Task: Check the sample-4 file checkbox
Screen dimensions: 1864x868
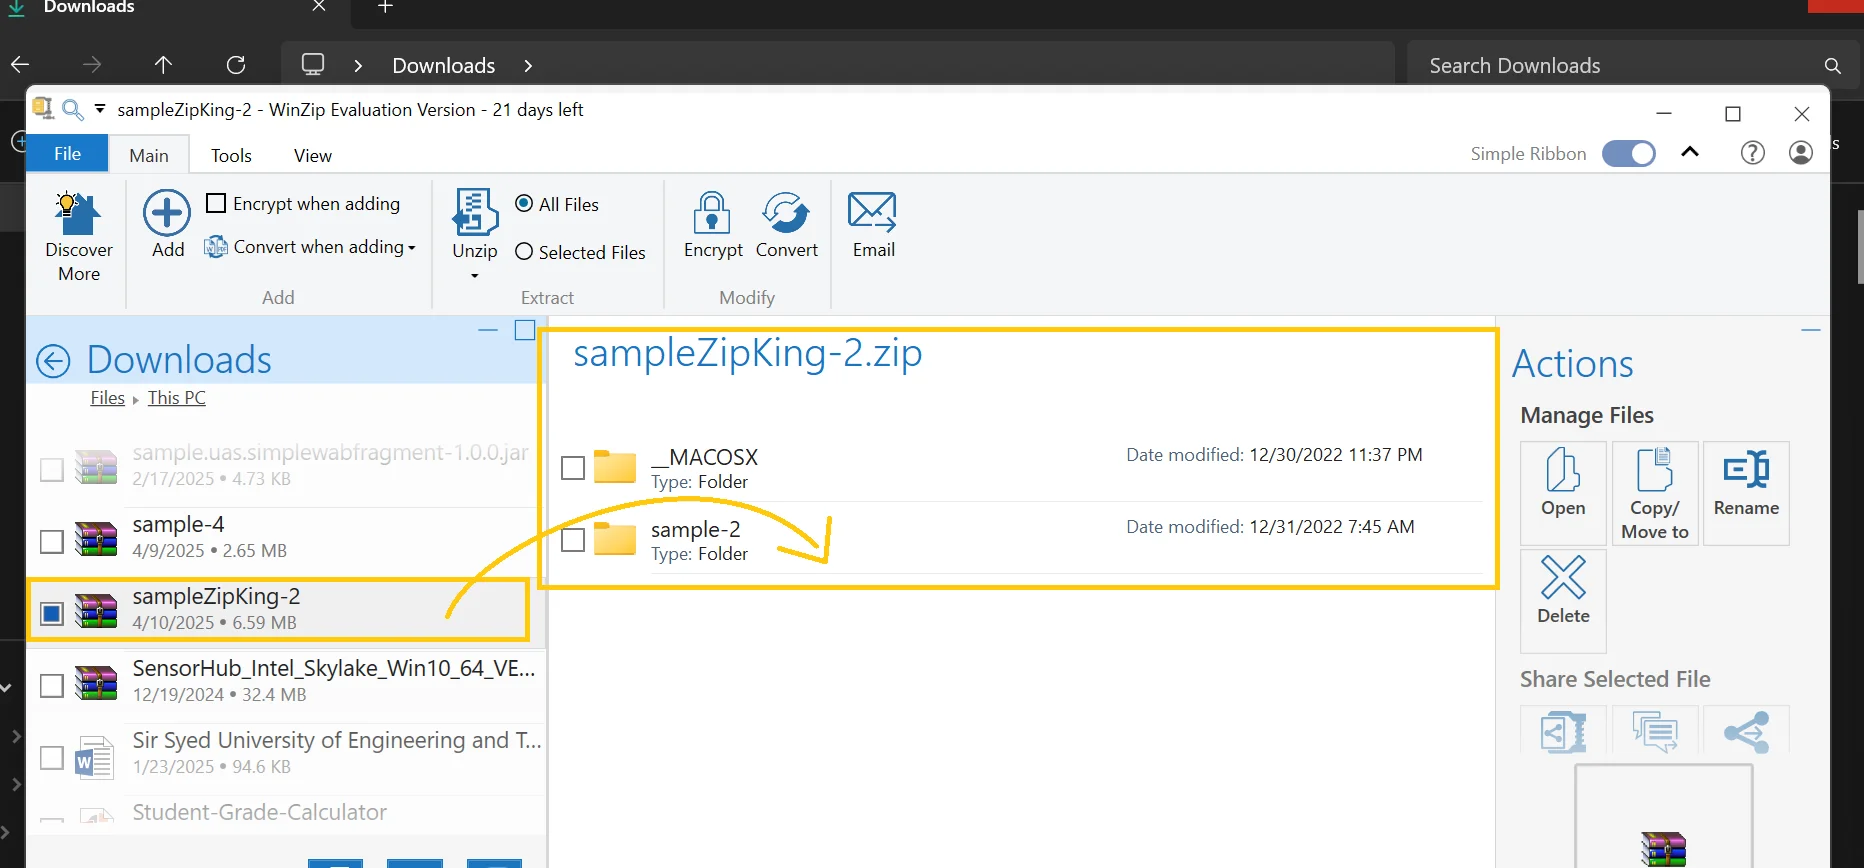Action: coord(52,541)
